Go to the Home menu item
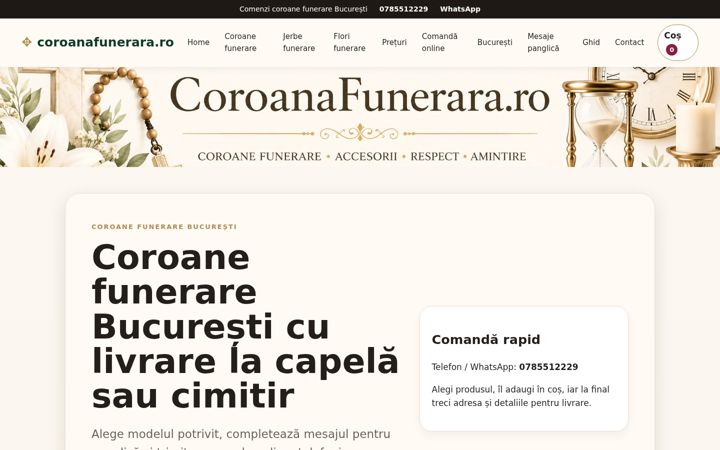 (198, 42)
